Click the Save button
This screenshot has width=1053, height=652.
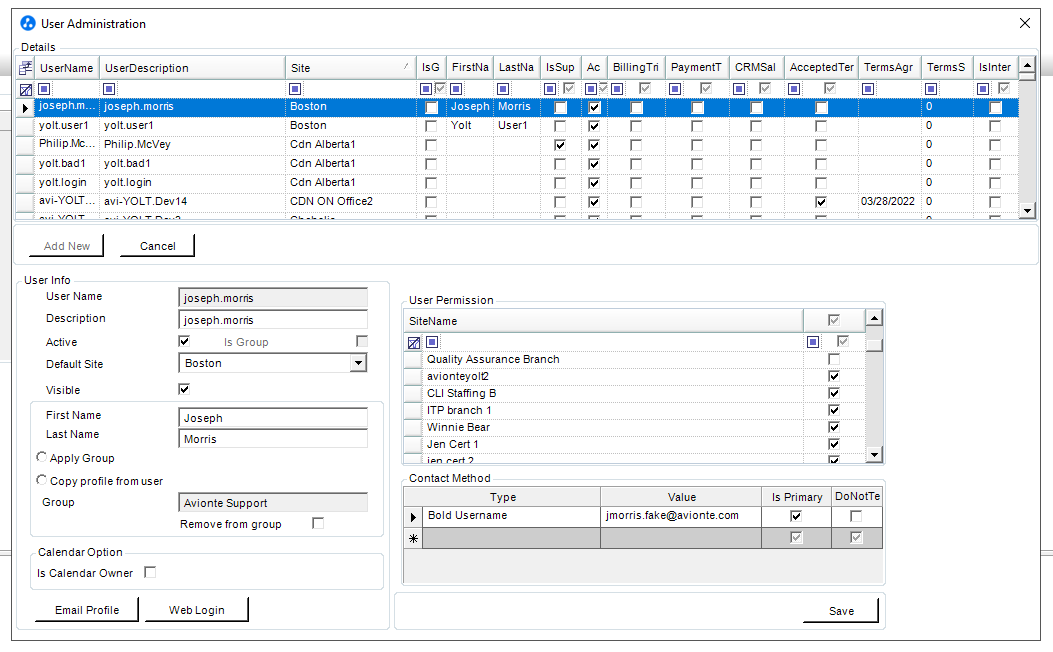click(841, 611)
